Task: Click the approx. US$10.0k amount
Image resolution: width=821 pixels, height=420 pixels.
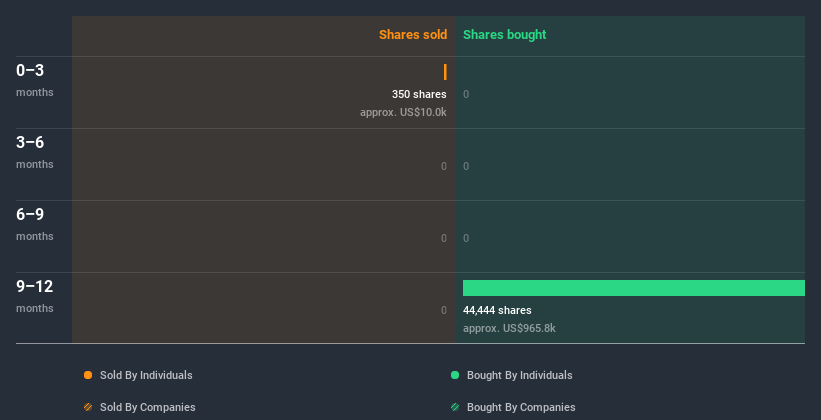Action: pyautogui.click(x=403, y=112)
